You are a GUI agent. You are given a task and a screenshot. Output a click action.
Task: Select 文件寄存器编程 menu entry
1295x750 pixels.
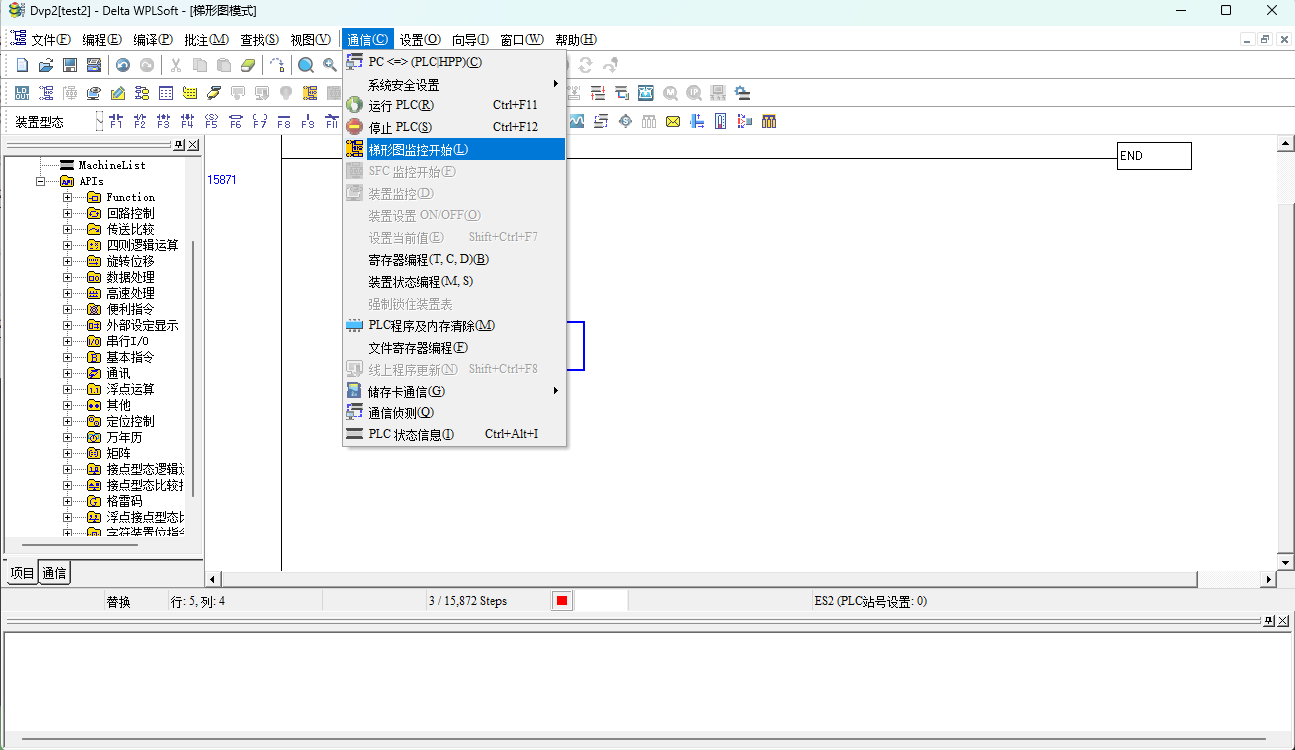click(455, 347)
